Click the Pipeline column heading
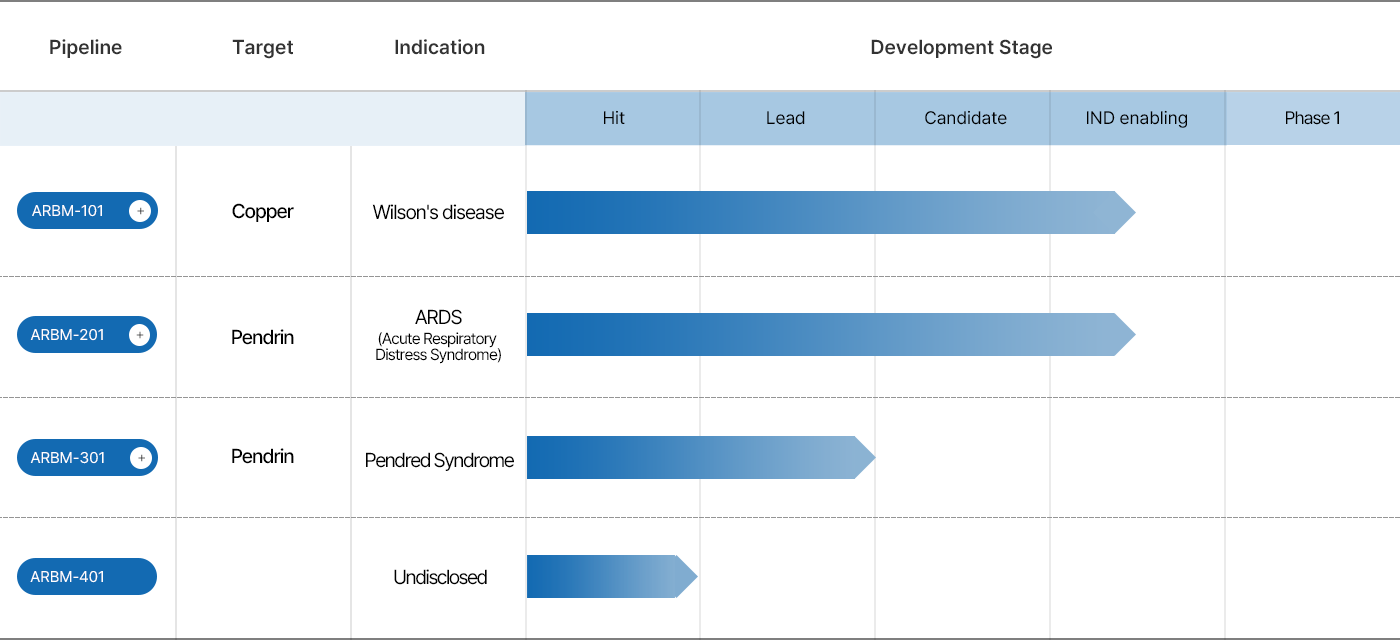 (x=85, y=47)
